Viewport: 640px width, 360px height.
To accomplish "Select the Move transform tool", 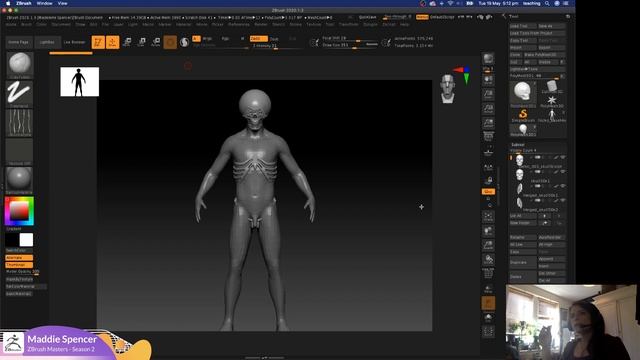I will click(x=127, y=42).
